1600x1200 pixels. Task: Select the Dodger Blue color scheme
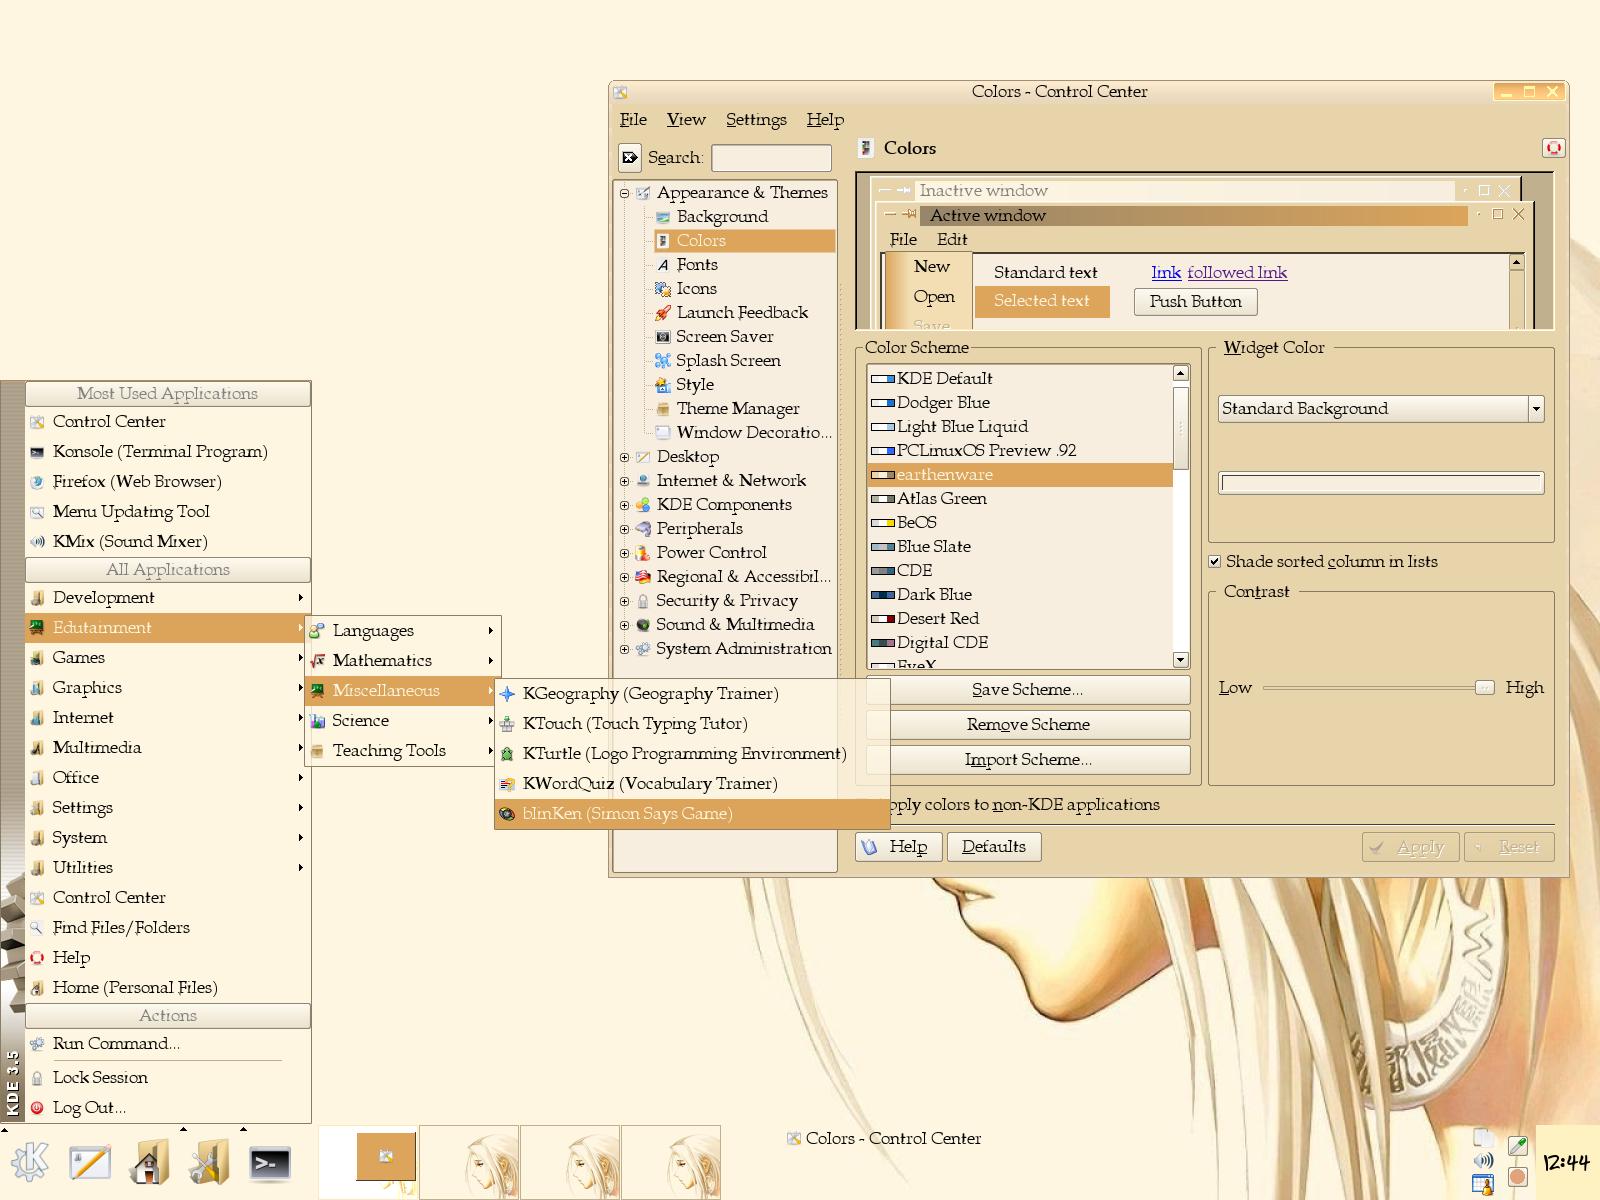1020,402
